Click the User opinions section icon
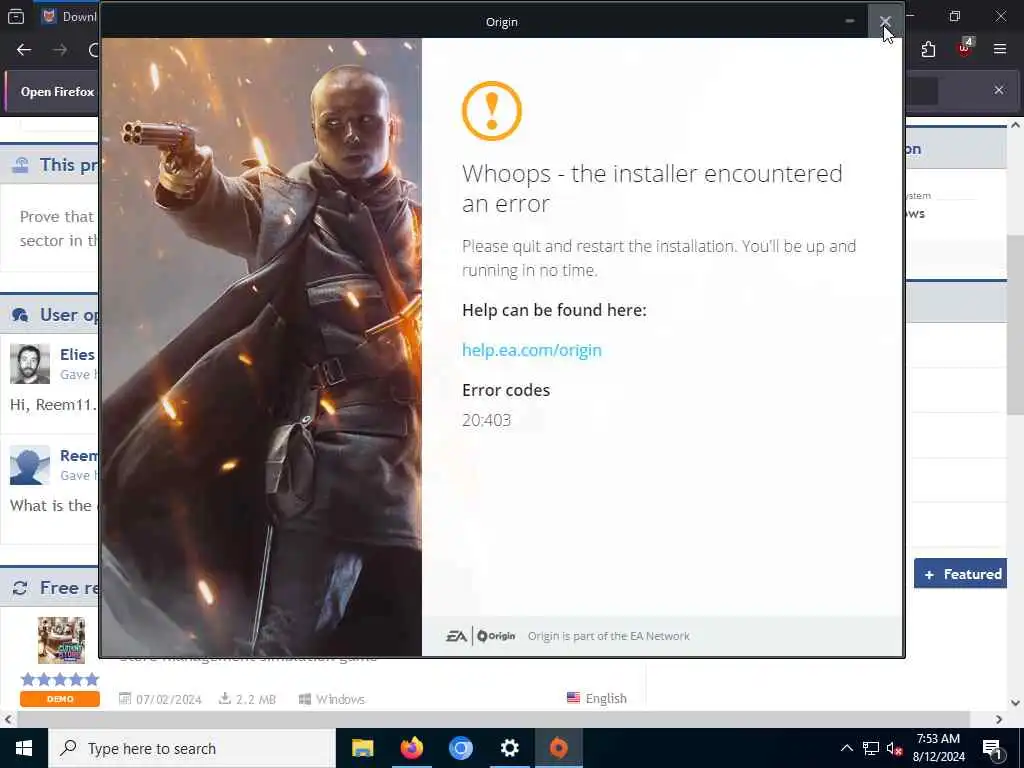Image resolution: width=1024 pixels, height=768 pixels. pyautogui.click(x=20, y=315)
